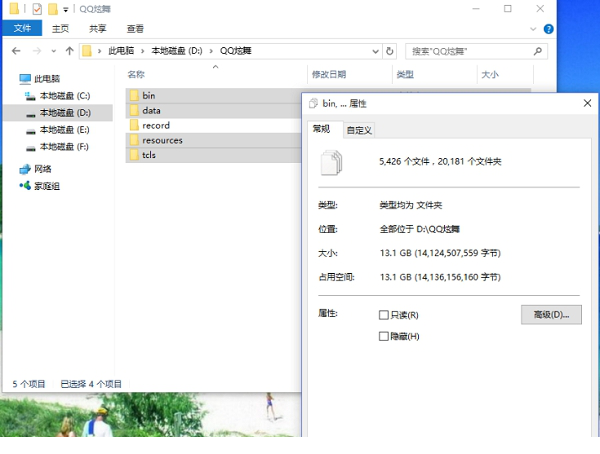Open the 文件 menu tab
600x454 pixels.
22,28
